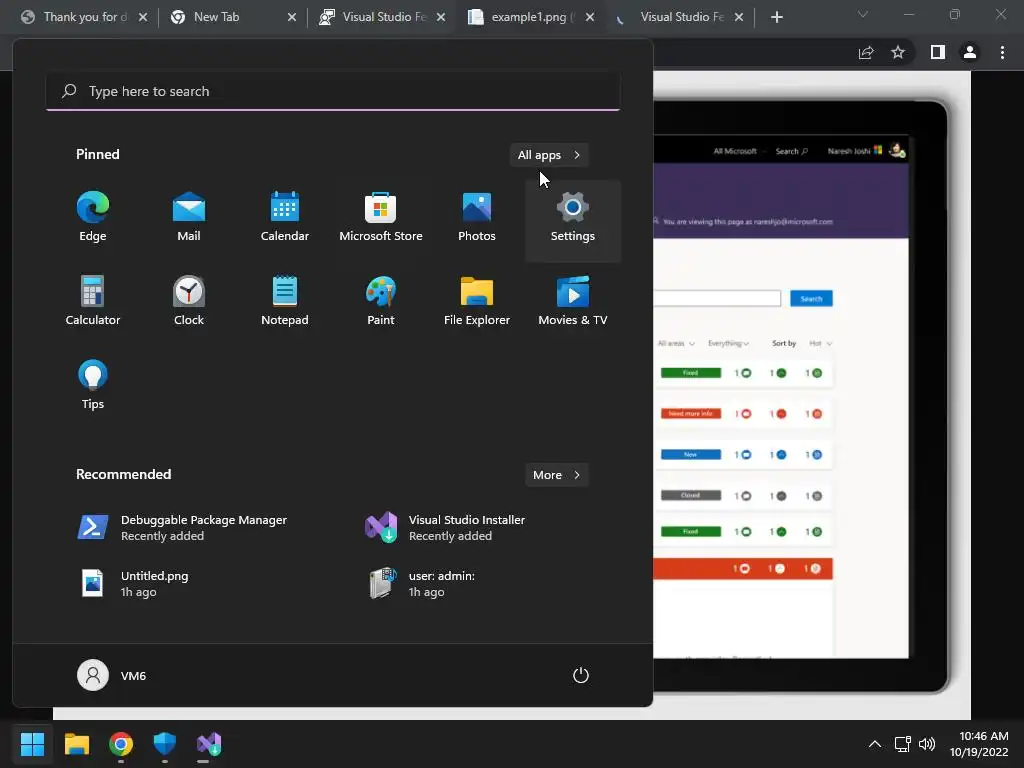Image resolution: width=1024 pixels, height=768 pixels.
Task: Click the power button in Start menu
Action: coord(581,675)
